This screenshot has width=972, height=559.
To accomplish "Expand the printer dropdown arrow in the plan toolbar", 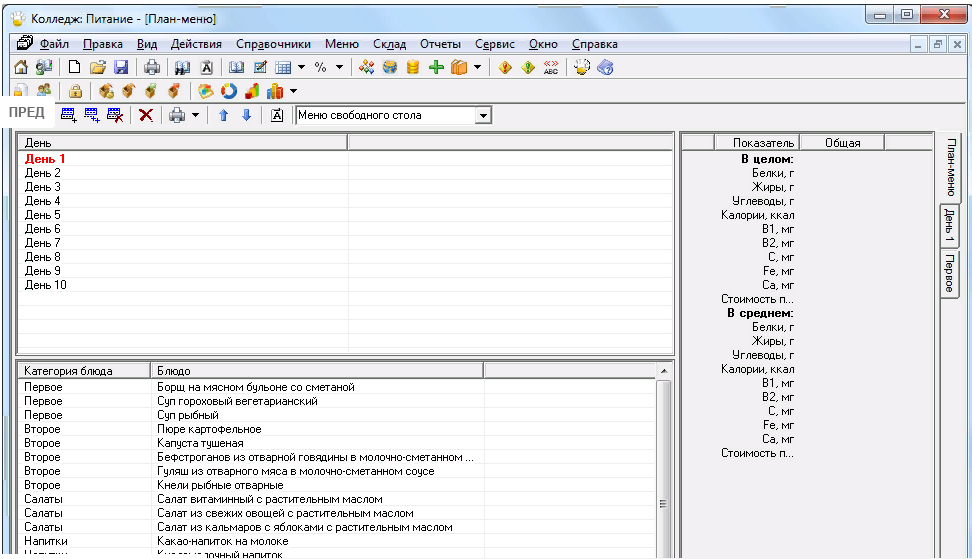I will click(x=195, y=115).
